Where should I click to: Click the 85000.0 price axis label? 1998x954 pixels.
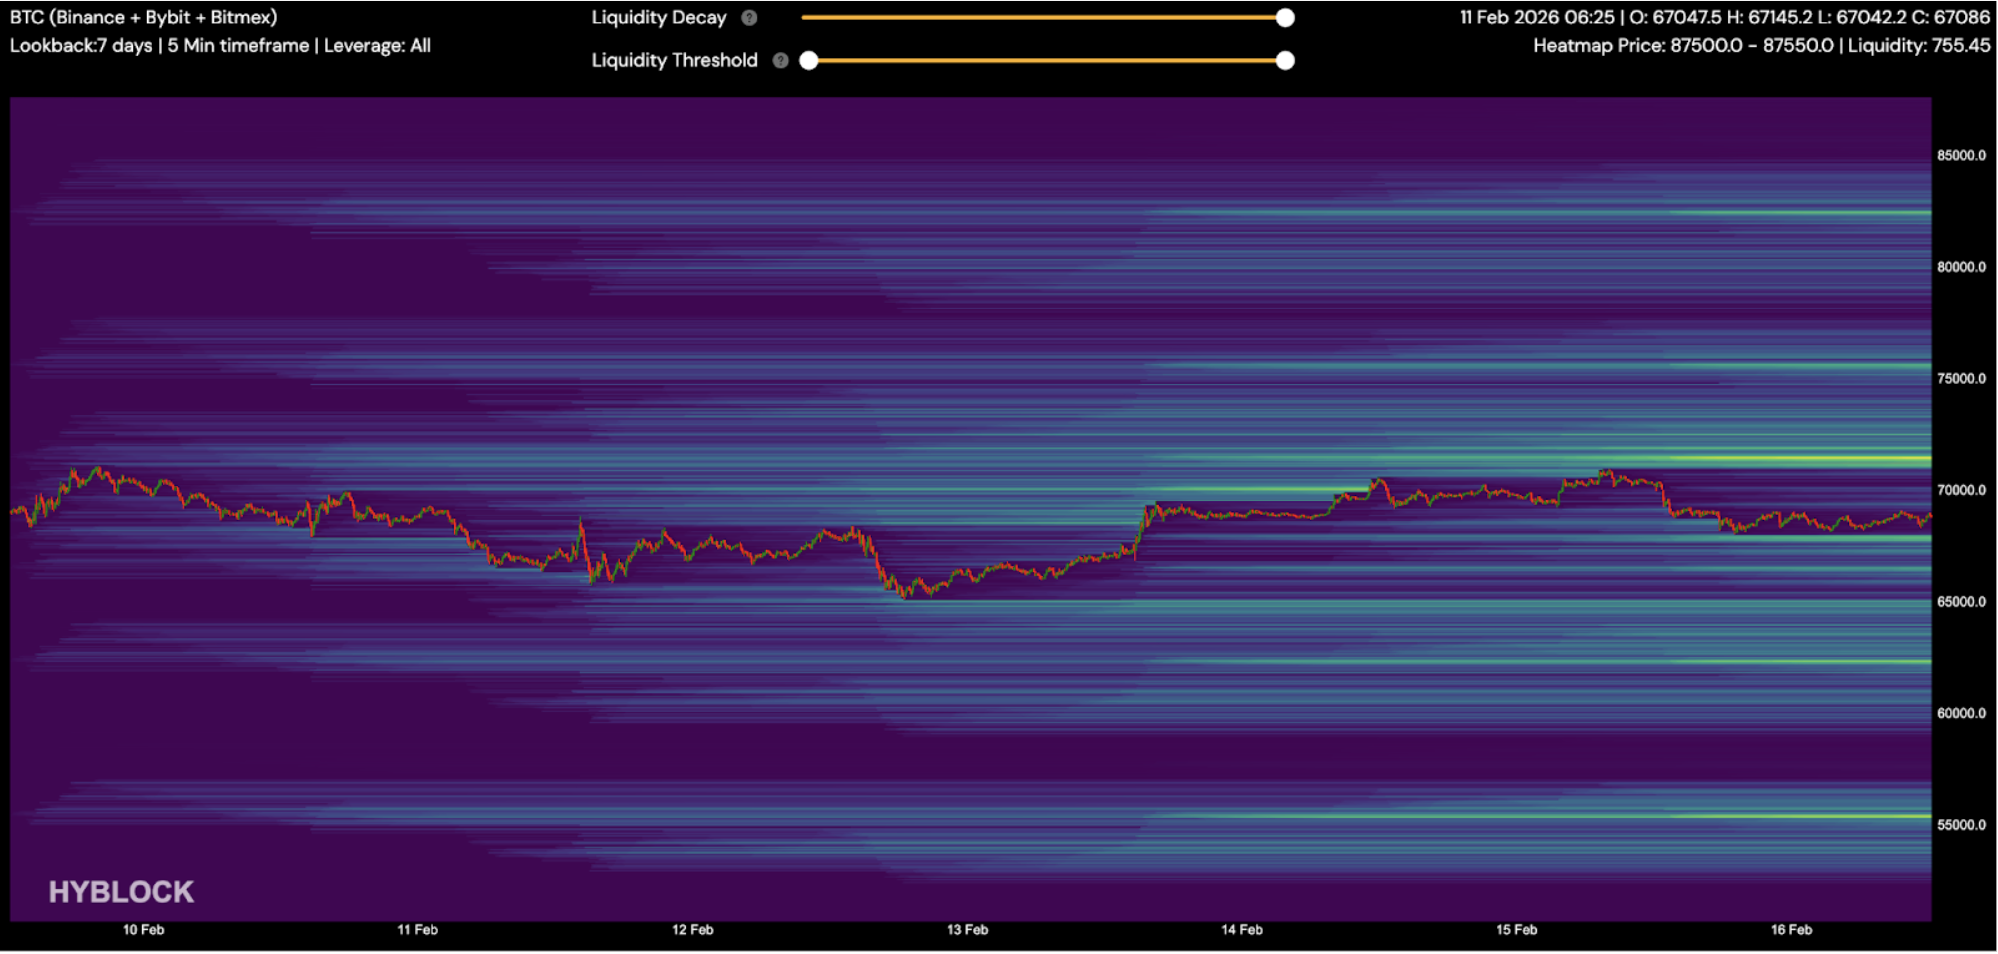point(1961,156)
